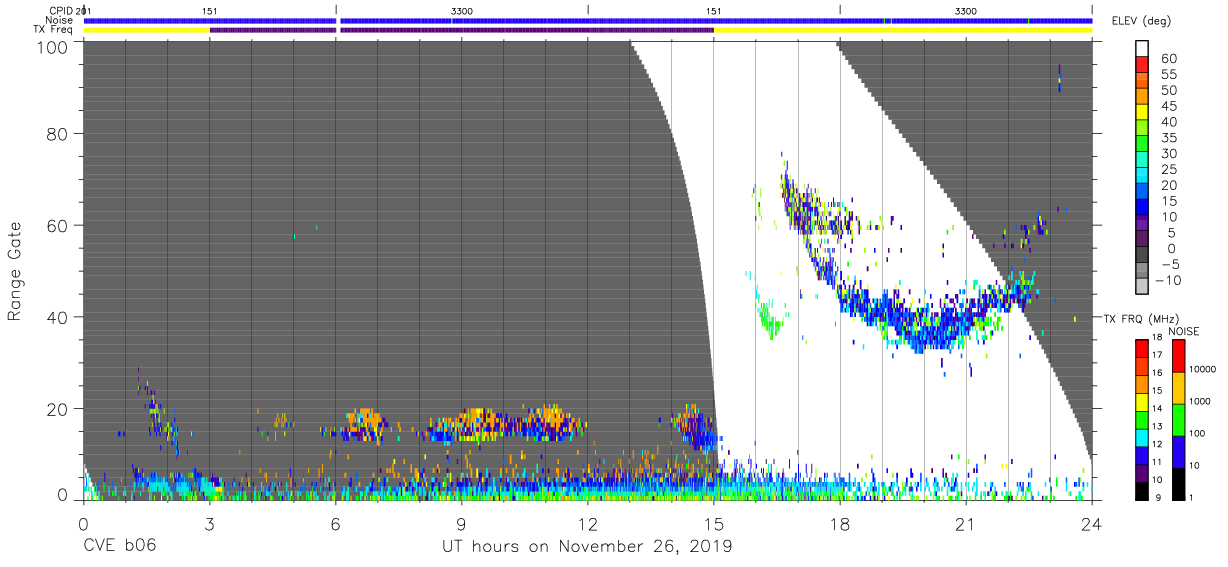The image size is (1228, 567).
Task: Click the 'TX Freq' row label at top
Action: [55, 30]
